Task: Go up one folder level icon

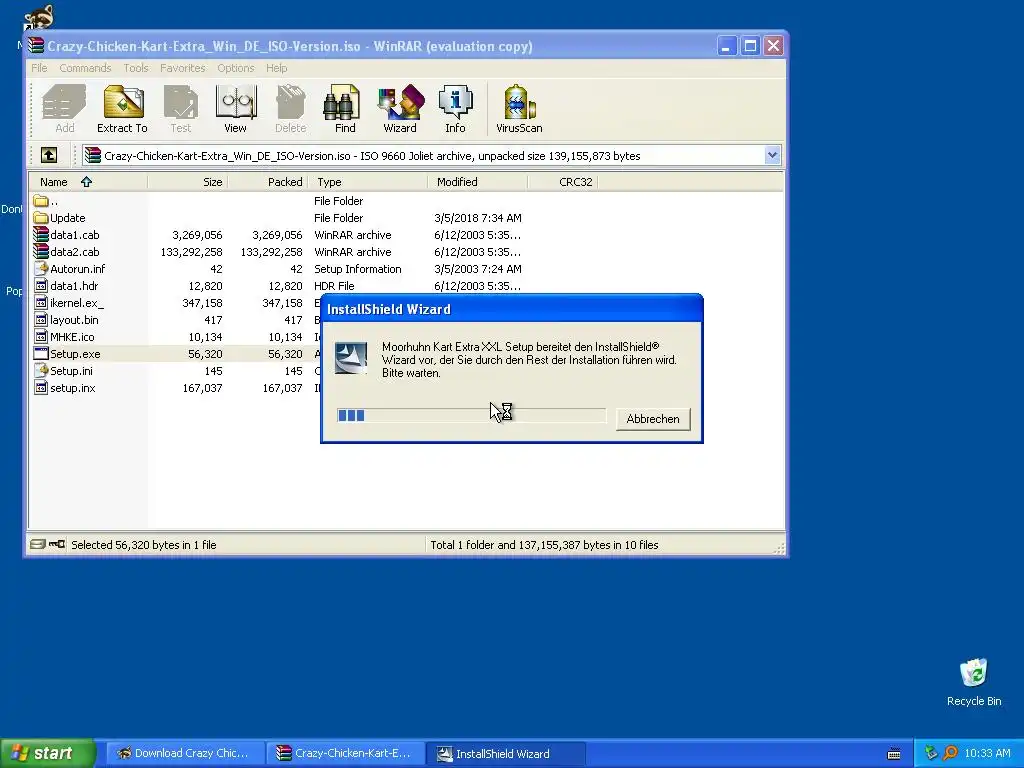Action: (49, 155)
